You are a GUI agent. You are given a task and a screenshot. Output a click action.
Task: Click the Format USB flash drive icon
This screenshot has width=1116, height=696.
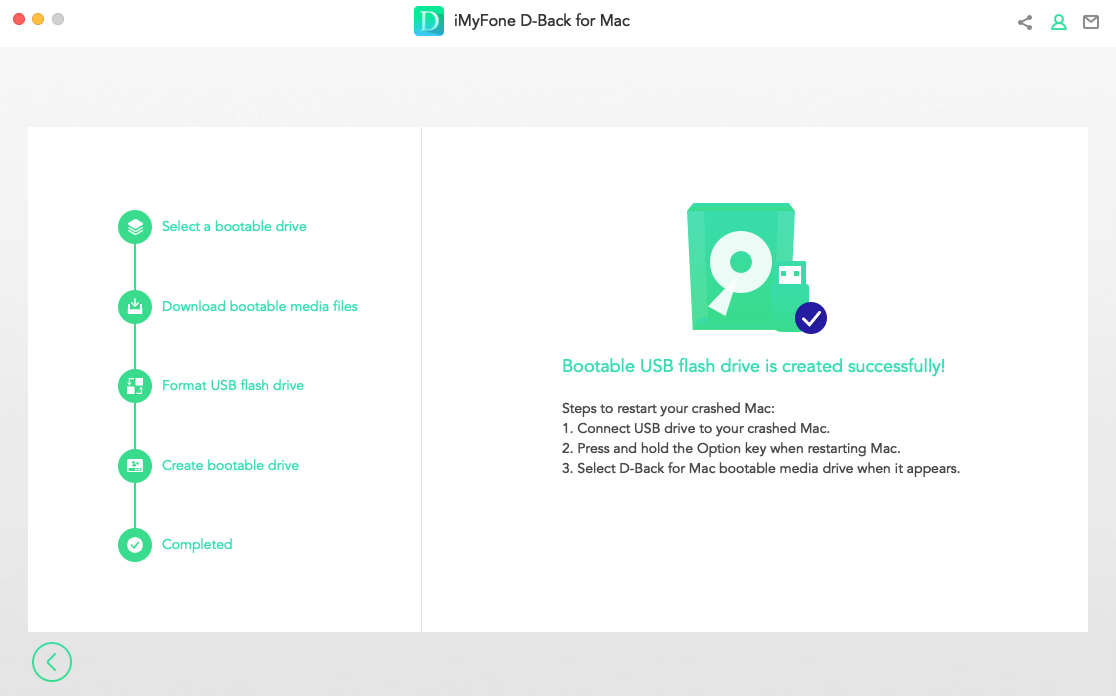[x=135, y=386]
